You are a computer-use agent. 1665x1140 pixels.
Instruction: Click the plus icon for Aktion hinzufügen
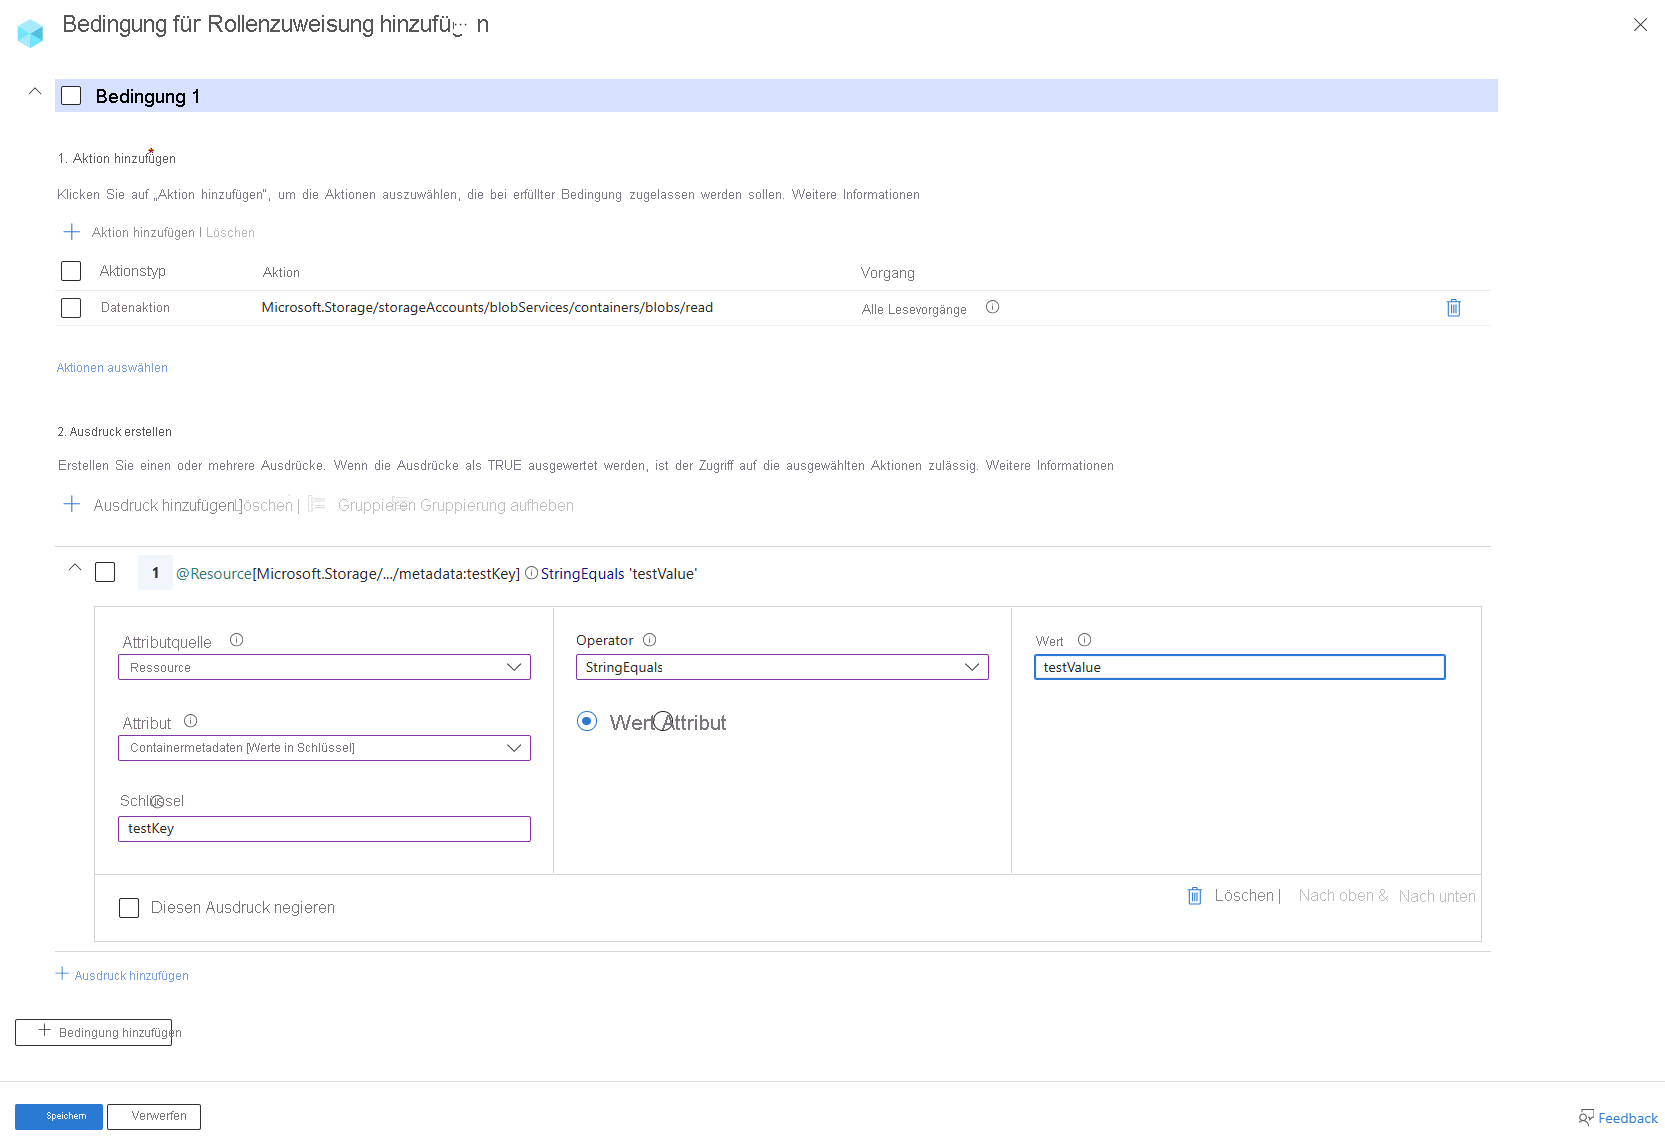coord(71,231)
